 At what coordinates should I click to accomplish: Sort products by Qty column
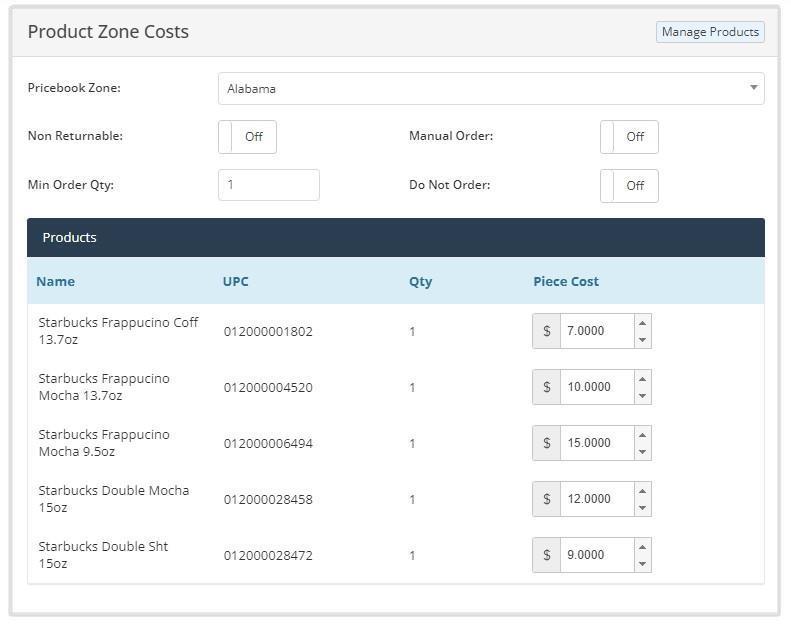pos(420,281)
